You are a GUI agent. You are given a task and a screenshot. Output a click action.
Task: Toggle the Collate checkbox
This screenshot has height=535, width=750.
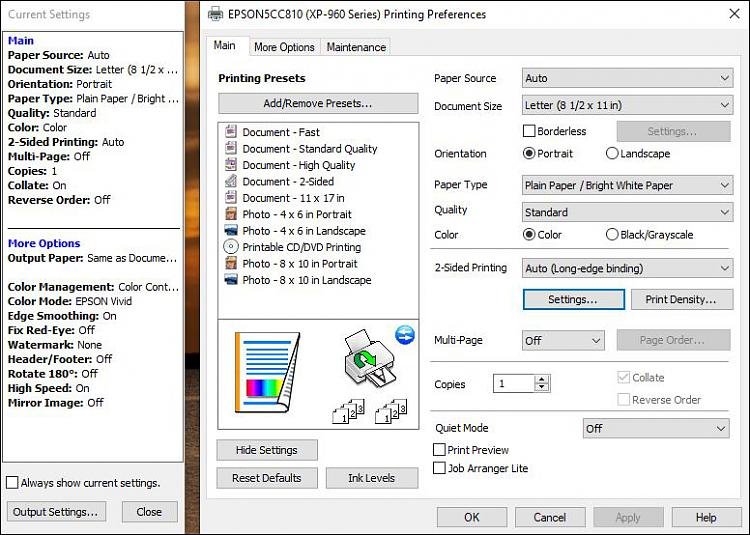(623, 378)
